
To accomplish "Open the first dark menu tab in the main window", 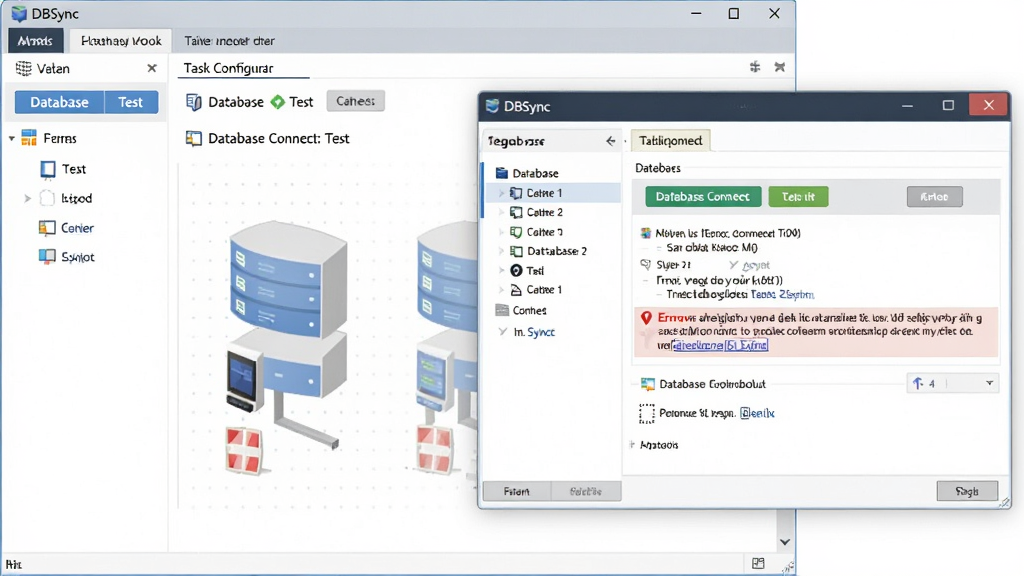I will click(35, 40).
